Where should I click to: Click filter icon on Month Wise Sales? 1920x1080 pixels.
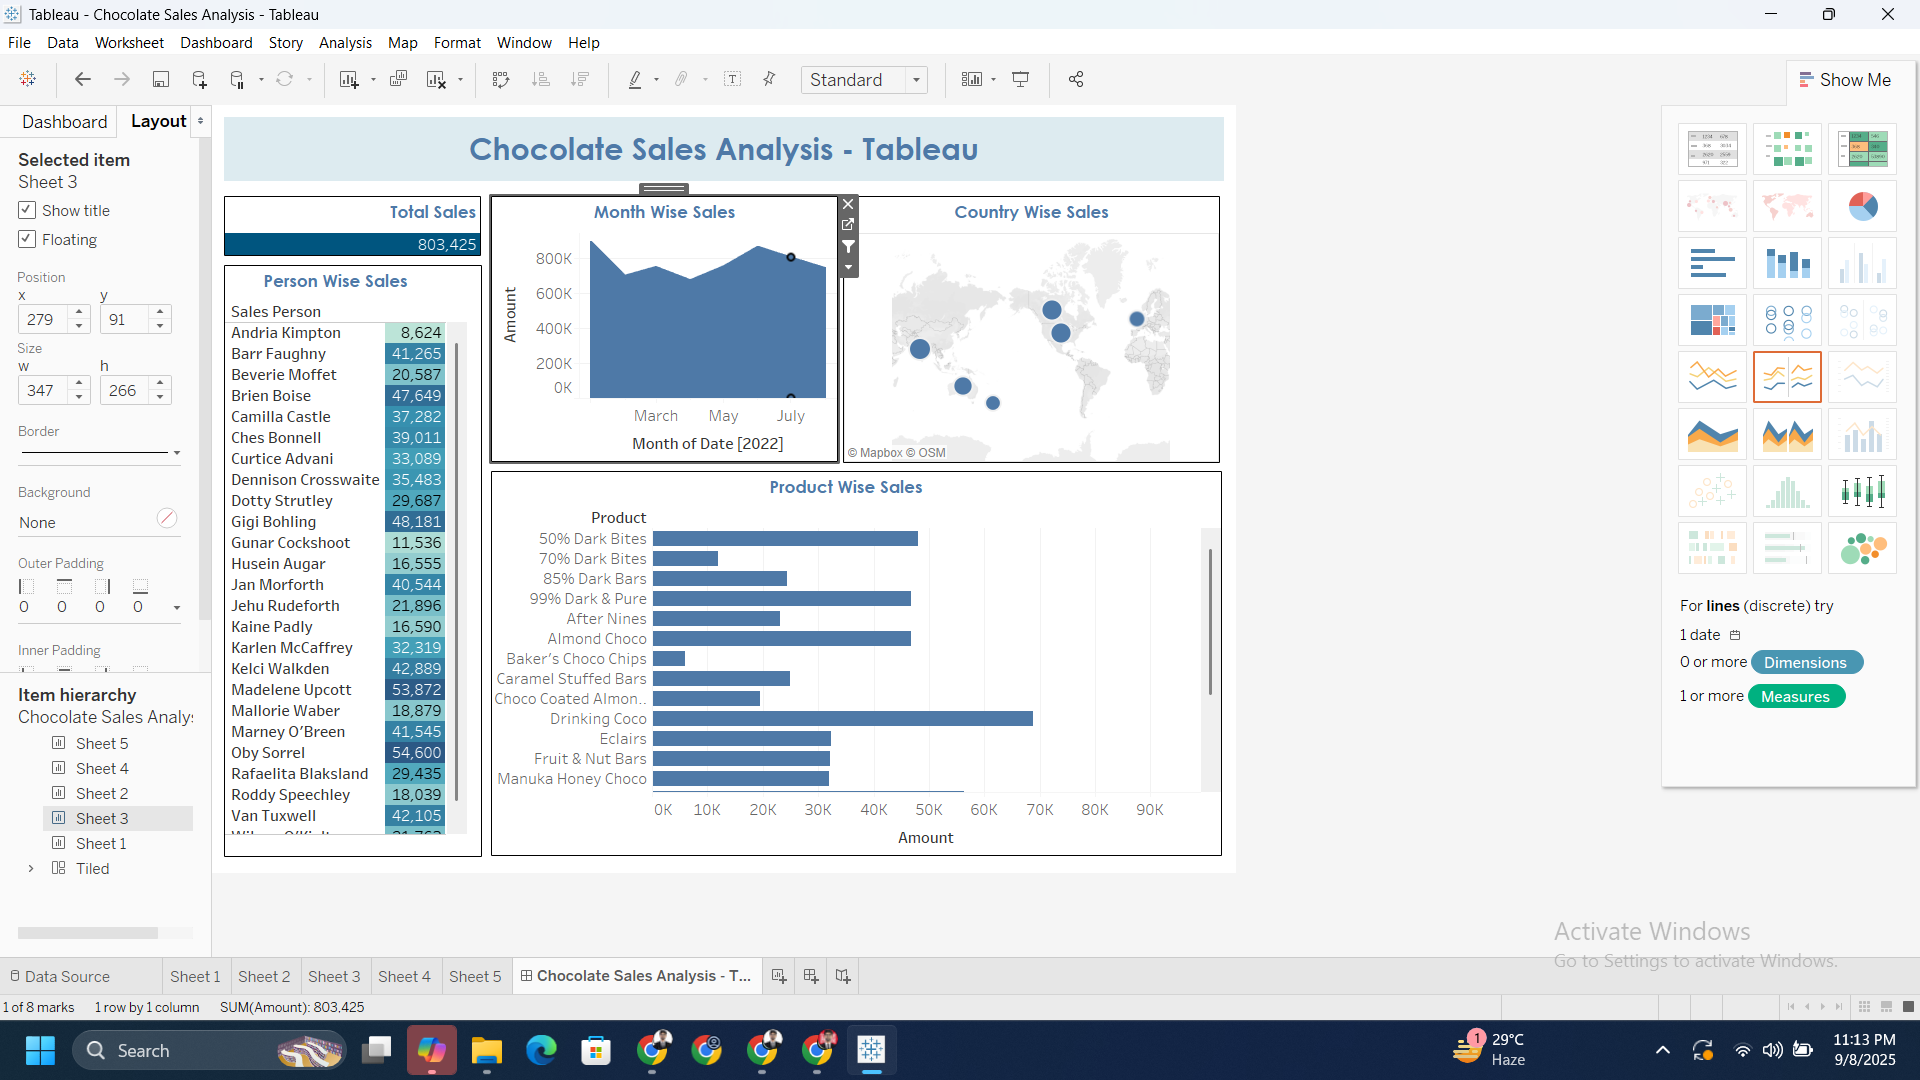click(848, 246)
